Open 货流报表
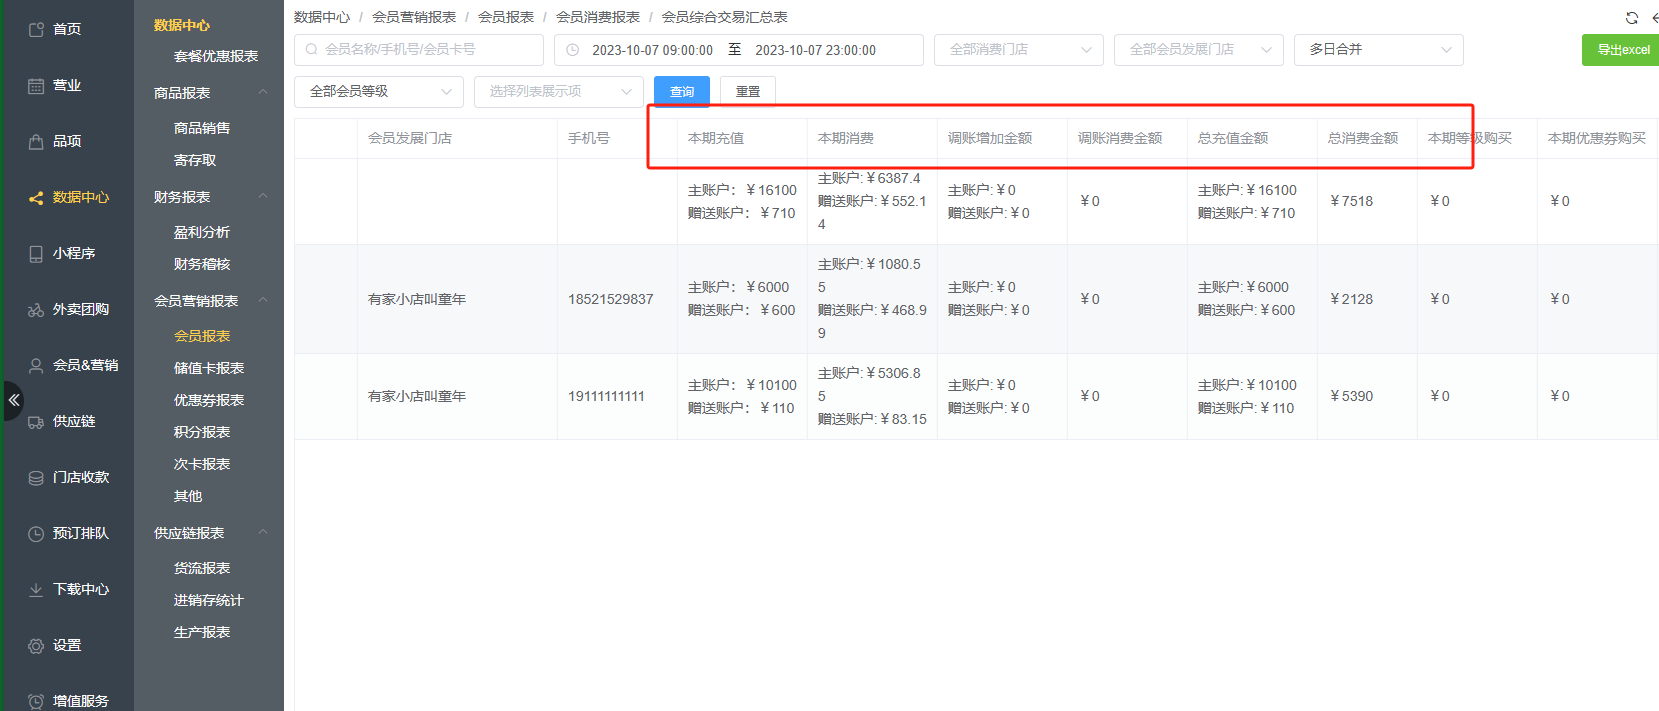Image resolution: width=1659 pixels, height=711 pixels. pyautogui.click(x=202, y=568)
